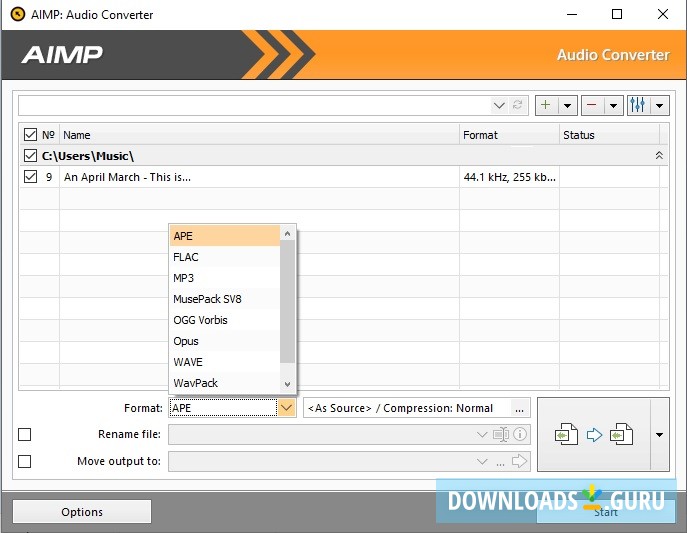This screenshot has height=533, width=687.
Task: Choose WavPack from the format list
Action: pos(224,383)
